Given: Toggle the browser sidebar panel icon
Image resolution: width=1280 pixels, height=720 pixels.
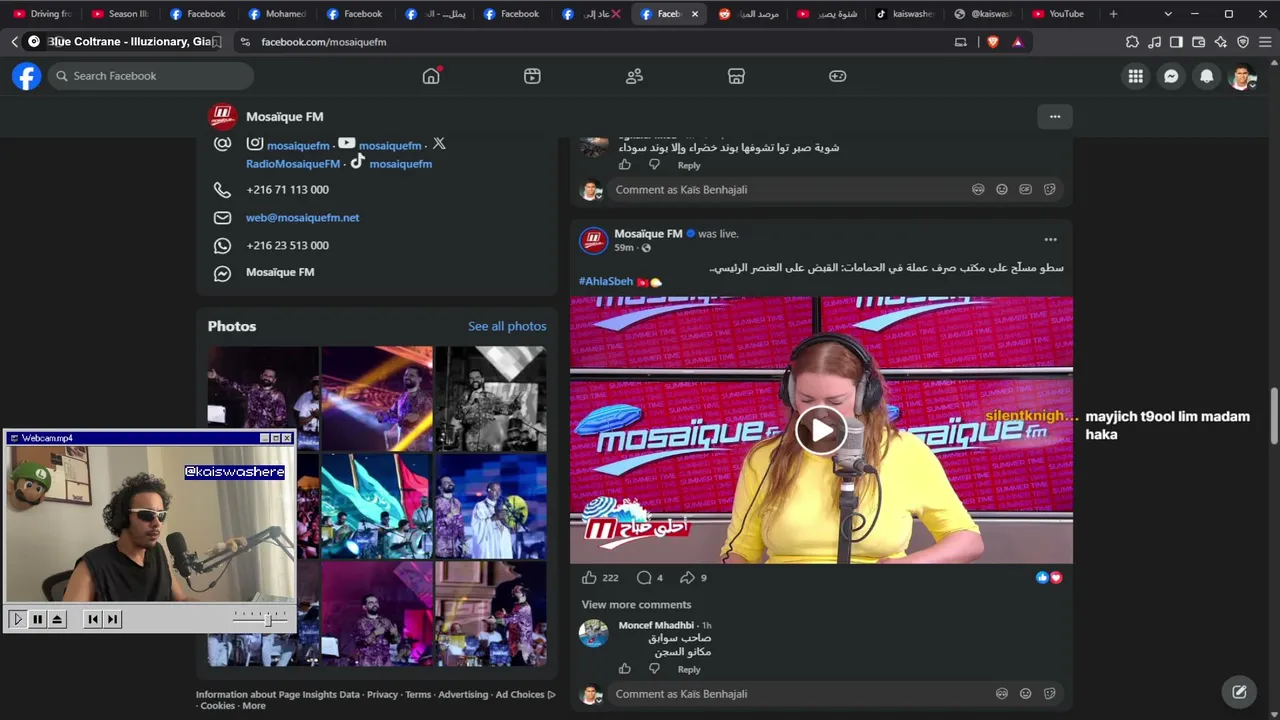Looking at the screenshot, I should pyautogui.click(x=1176, y=42).
